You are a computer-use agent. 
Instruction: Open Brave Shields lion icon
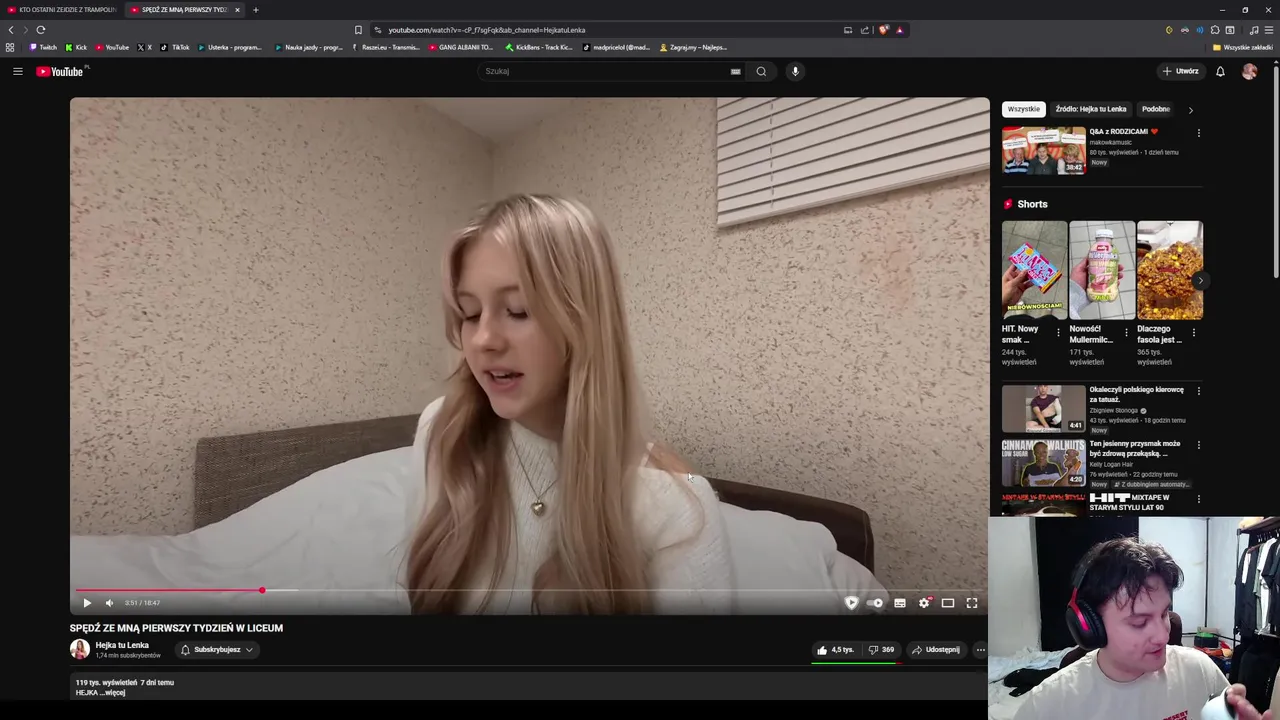[x=883, y=30]
